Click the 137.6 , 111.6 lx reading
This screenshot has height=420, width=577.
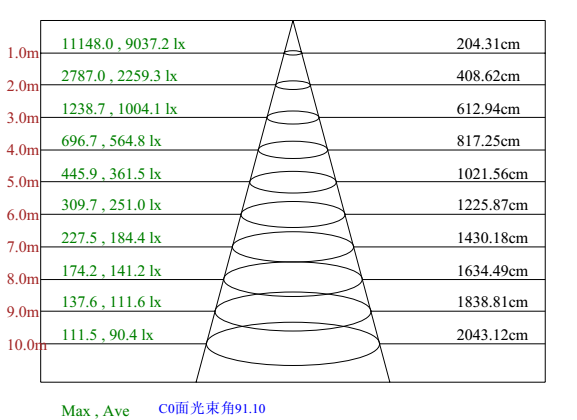[111, 302]
